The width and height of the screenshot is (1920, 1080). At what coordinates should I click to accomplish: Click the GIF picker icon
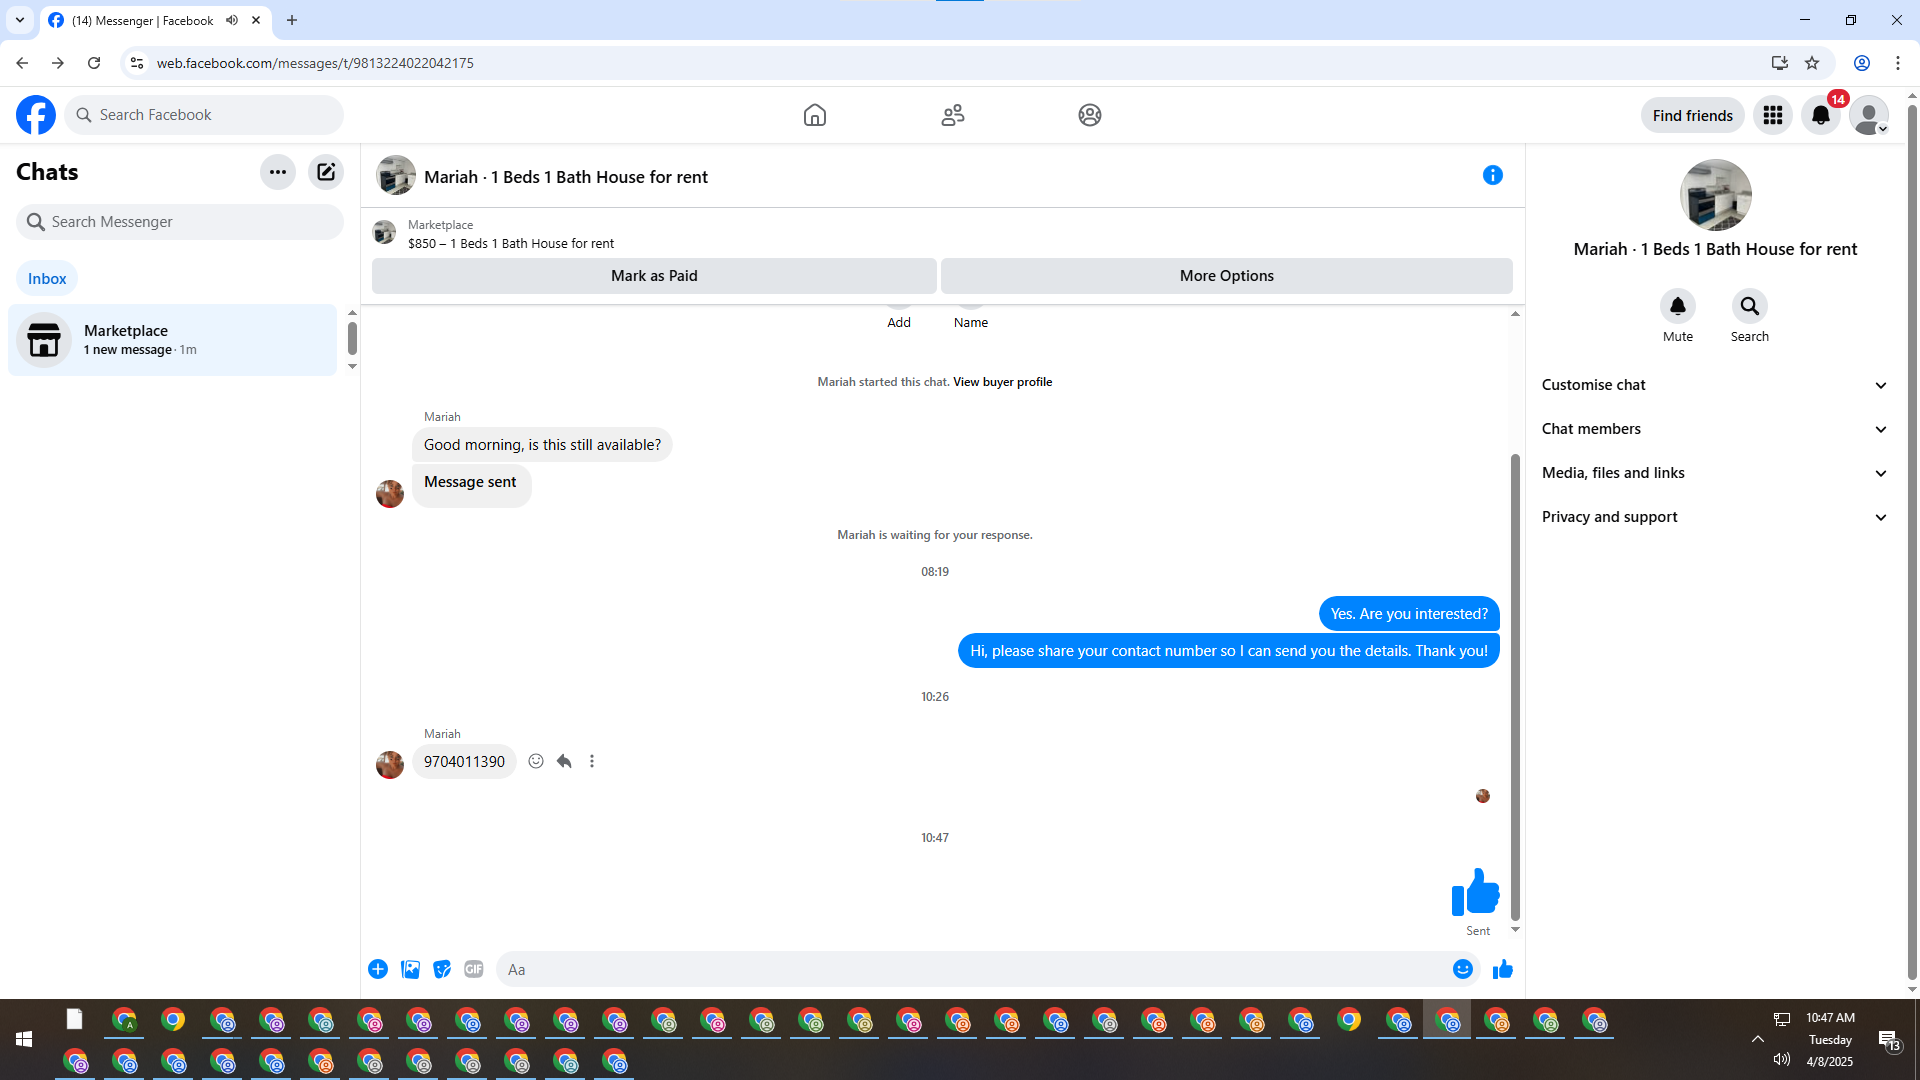coord(474,969)
